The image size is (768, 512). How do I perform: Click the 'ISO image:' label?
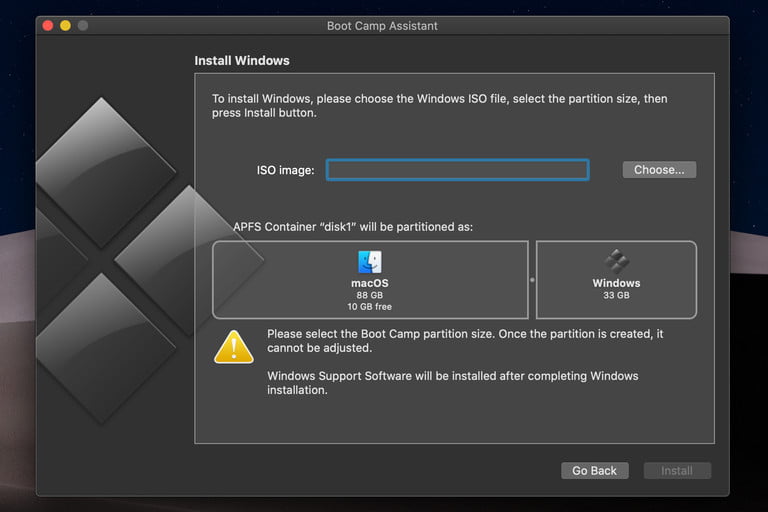286,170
